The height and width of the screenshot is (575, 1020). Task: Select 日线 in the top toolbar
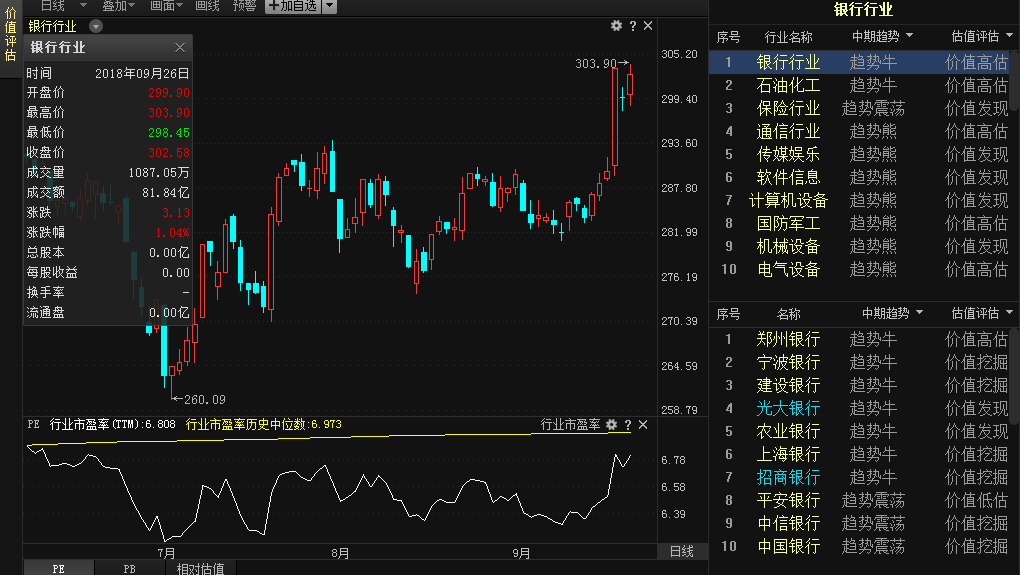(x=52, y=6)
